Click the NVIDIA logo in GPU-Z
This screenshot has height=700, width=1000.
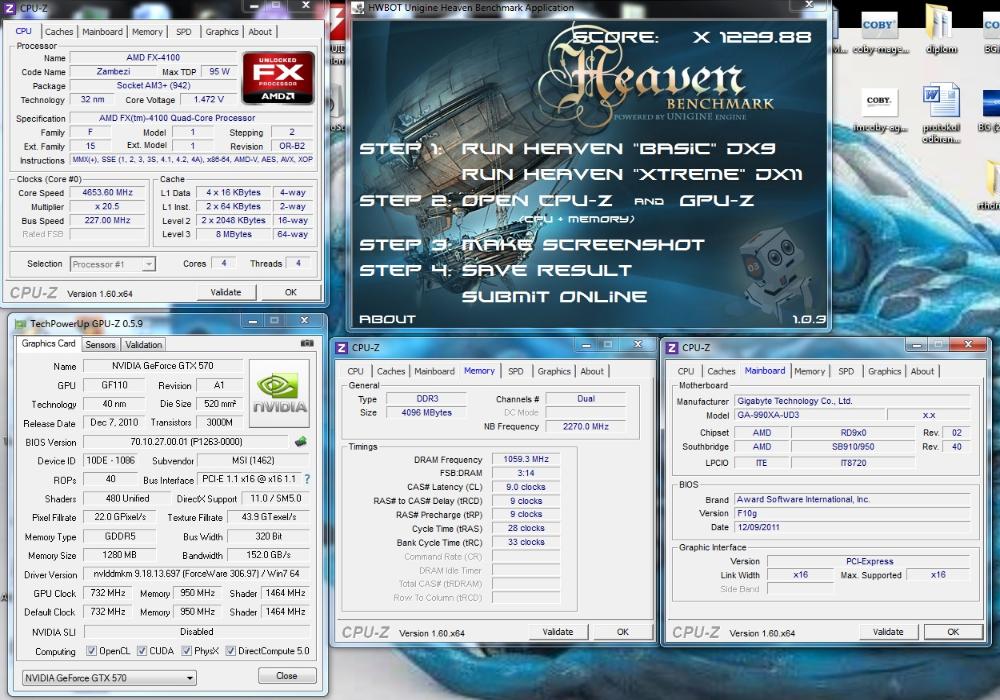tap(279, 393)
